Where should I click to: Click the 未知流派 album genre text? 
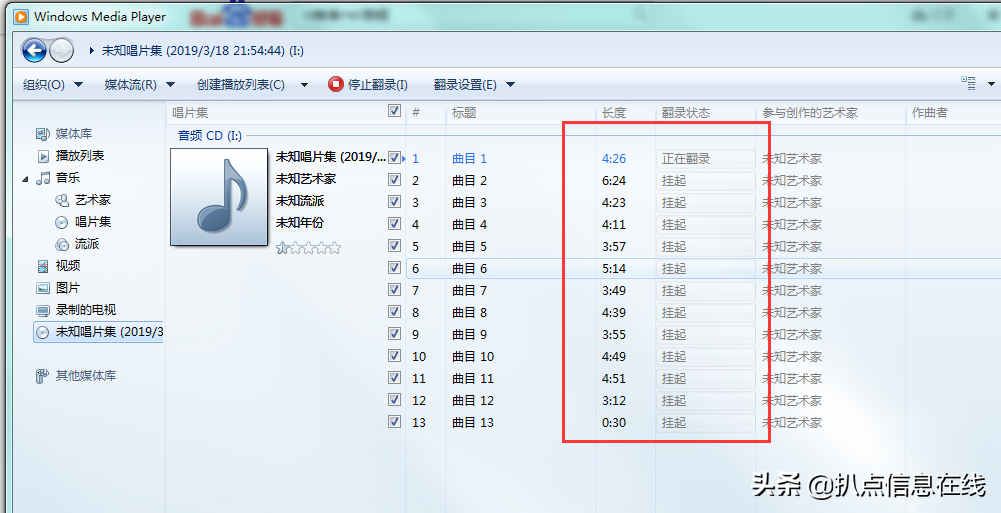[x=299, y=200]
